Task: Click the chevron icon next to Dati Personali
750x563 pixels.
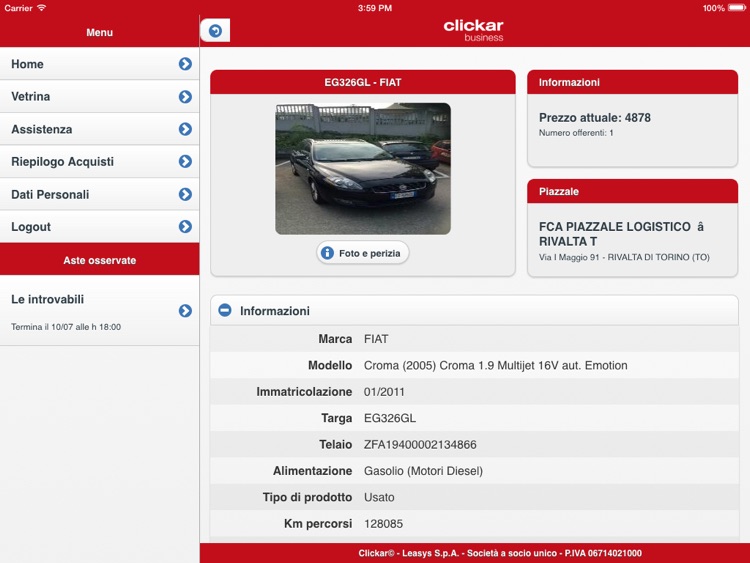Action: (x=185, y=194)
